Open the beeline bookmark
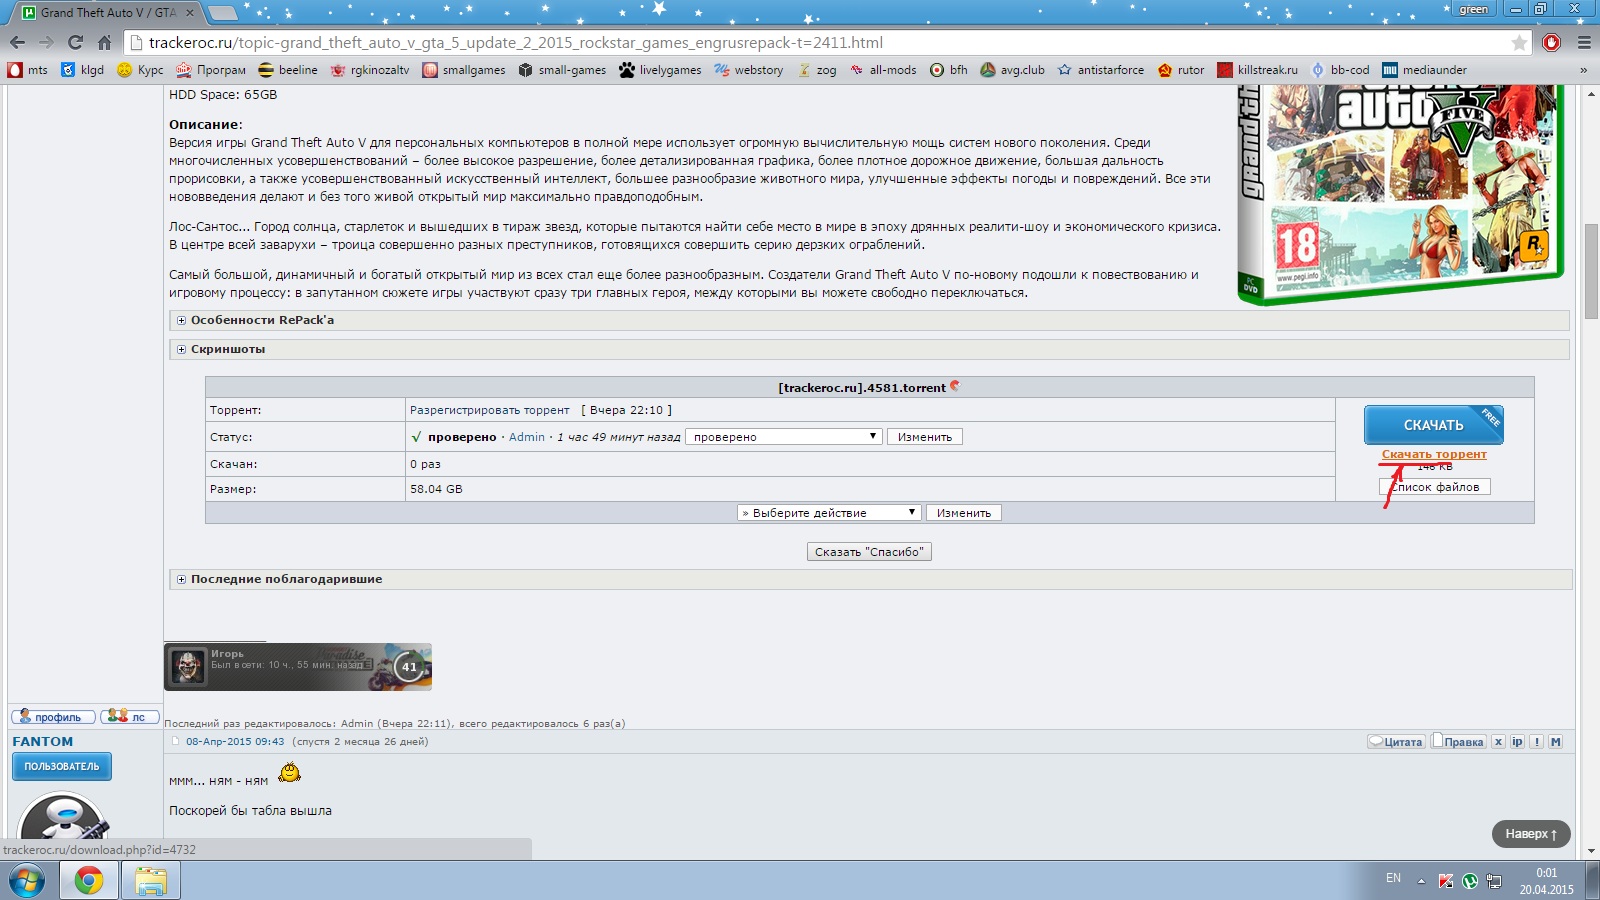The height and width of the screenshot is (900, 1600). pyautogui.click(x=288, y=70)
